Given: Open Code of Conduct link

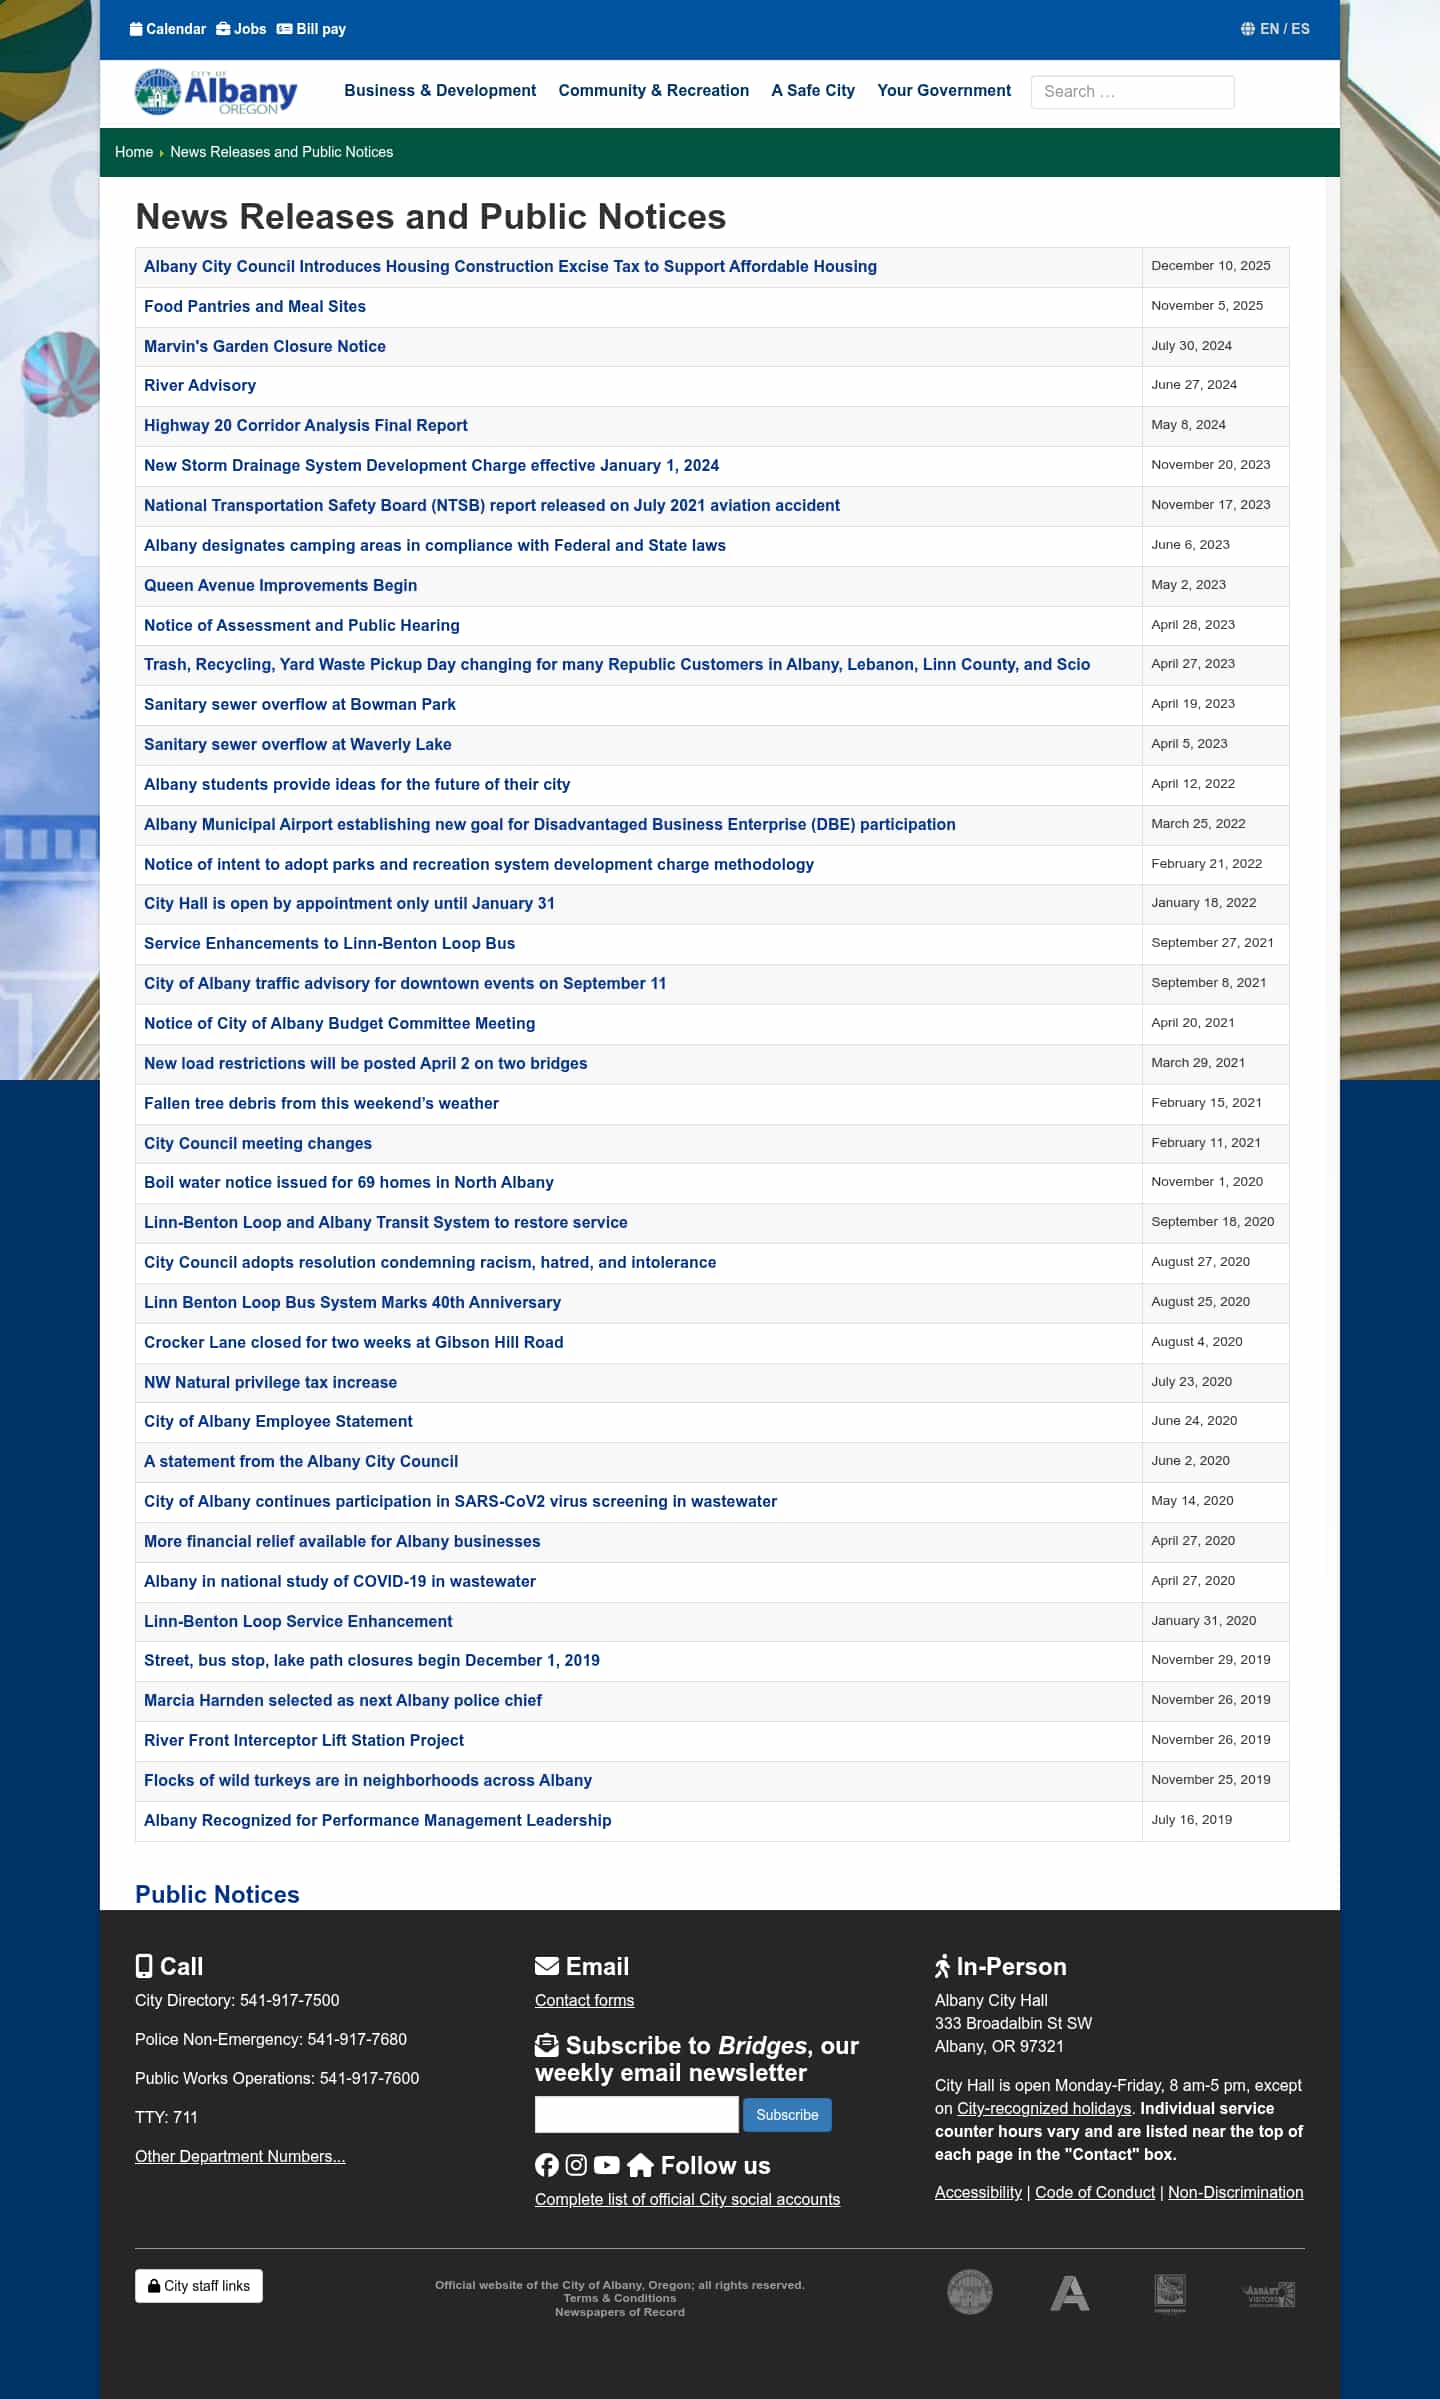Looking at the screenshot, I should click(x=1095, y=2192).
